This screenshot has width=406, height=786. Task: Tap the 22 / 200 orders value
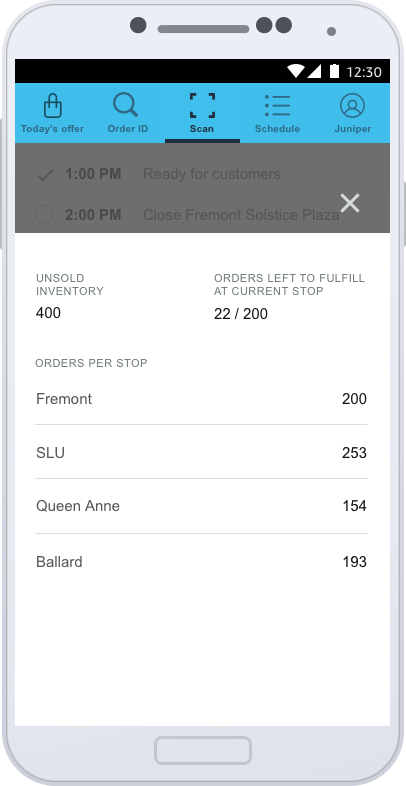coord(241,314)
